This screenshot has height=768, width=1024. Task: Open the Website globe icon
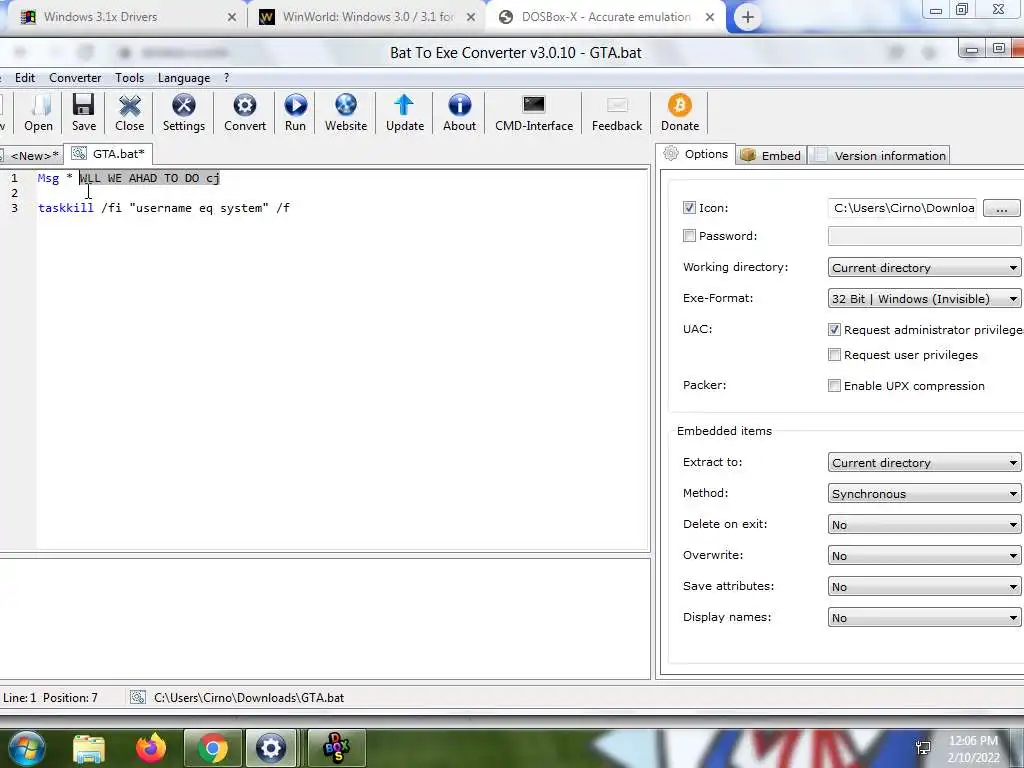(346, 112)
